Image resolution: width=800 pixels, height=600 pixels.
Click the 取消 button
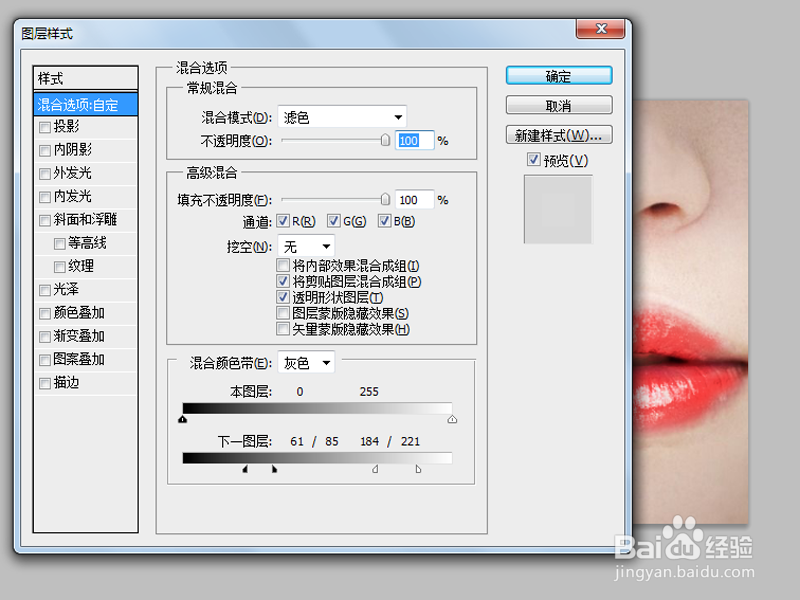559,106
